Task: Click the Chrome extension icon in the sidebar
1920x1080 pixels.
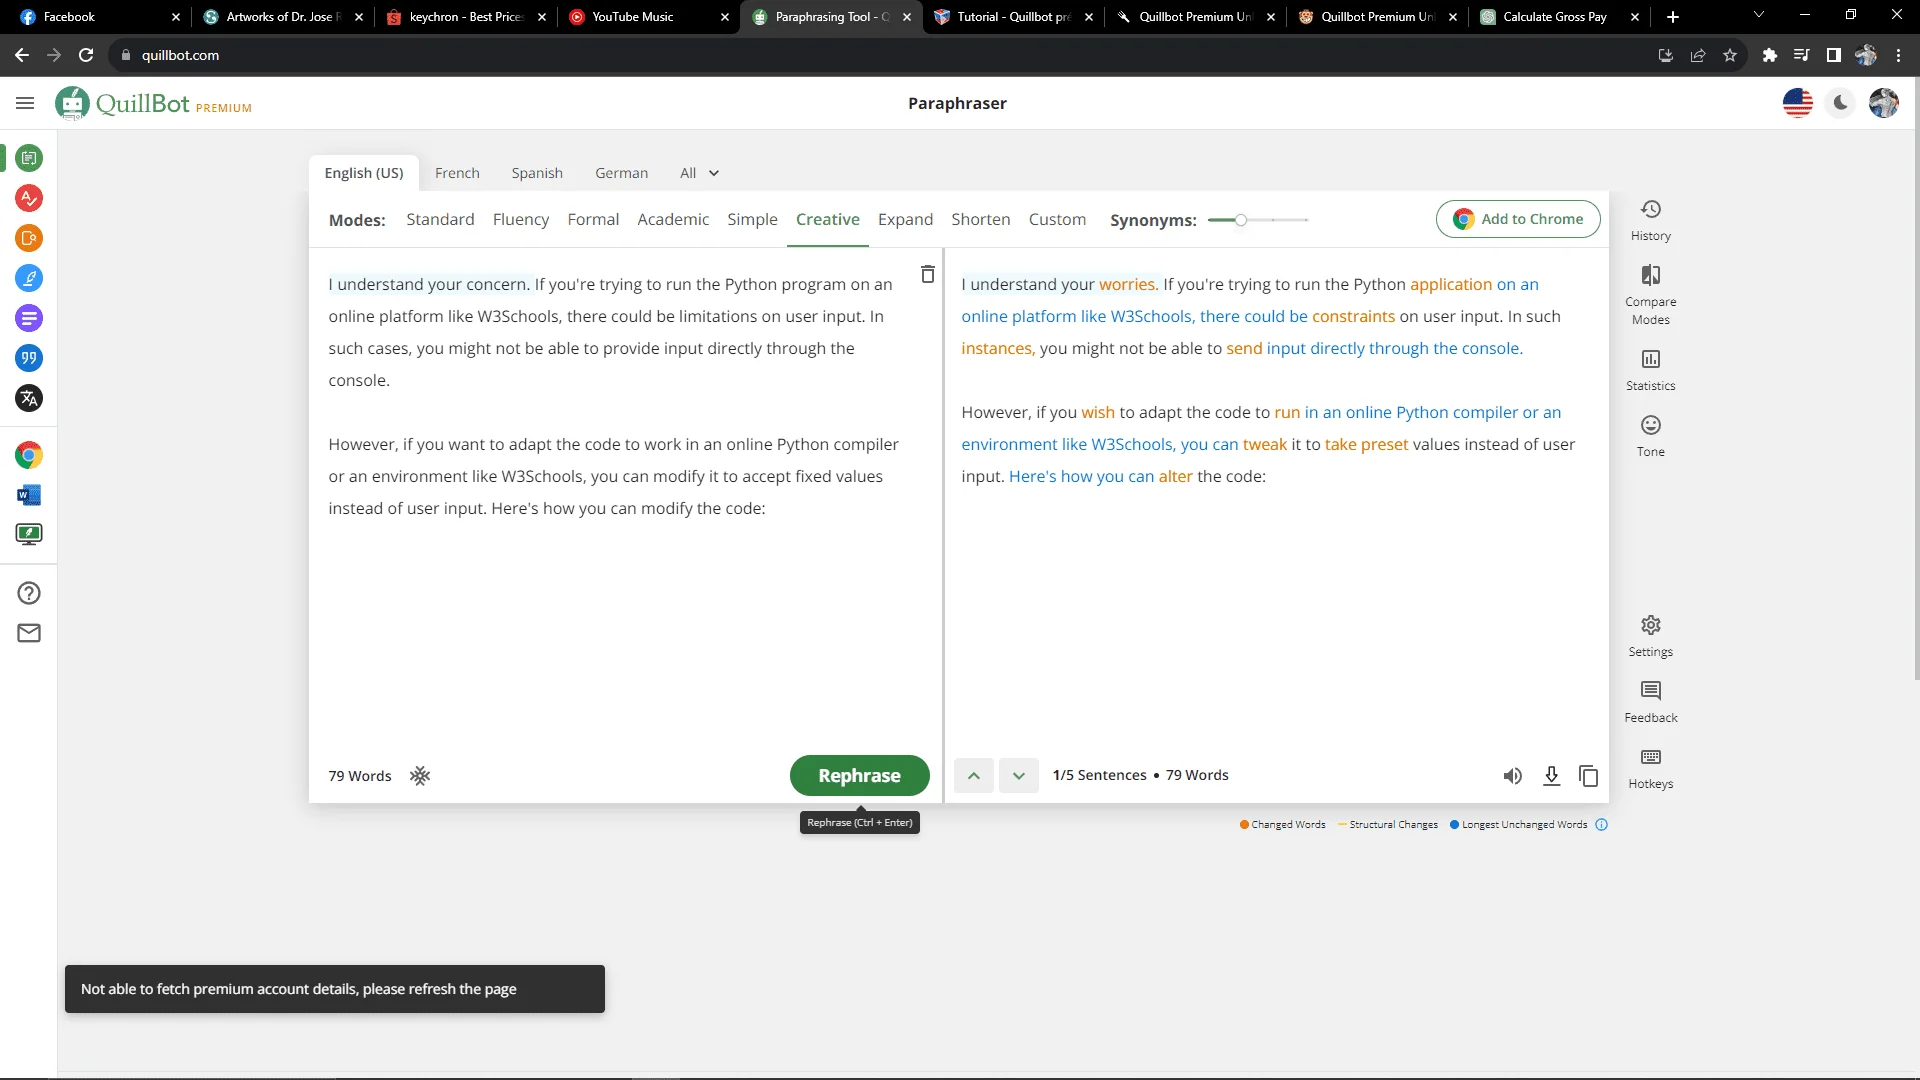Action: tap(29, 455)
